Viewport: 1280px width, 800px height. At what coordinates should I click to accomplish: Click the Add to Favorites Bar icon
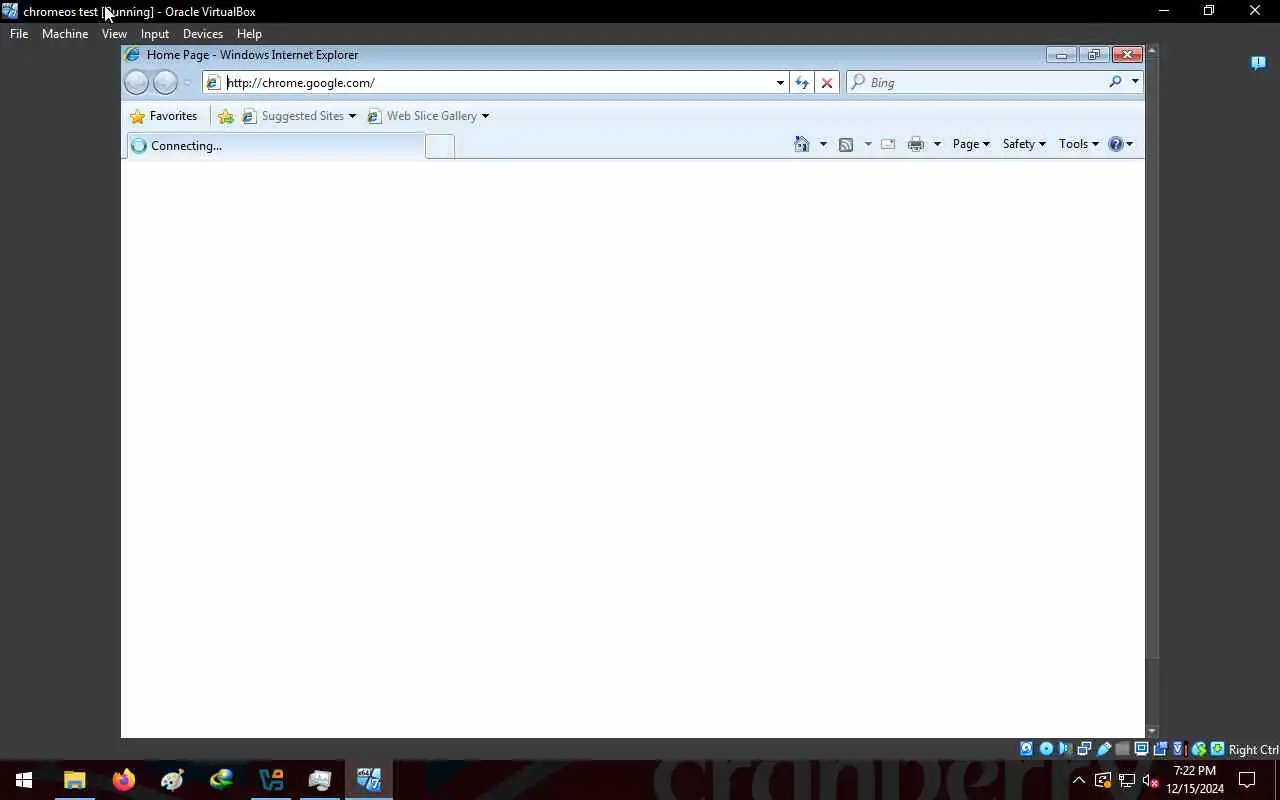click(x=226, y=117)
